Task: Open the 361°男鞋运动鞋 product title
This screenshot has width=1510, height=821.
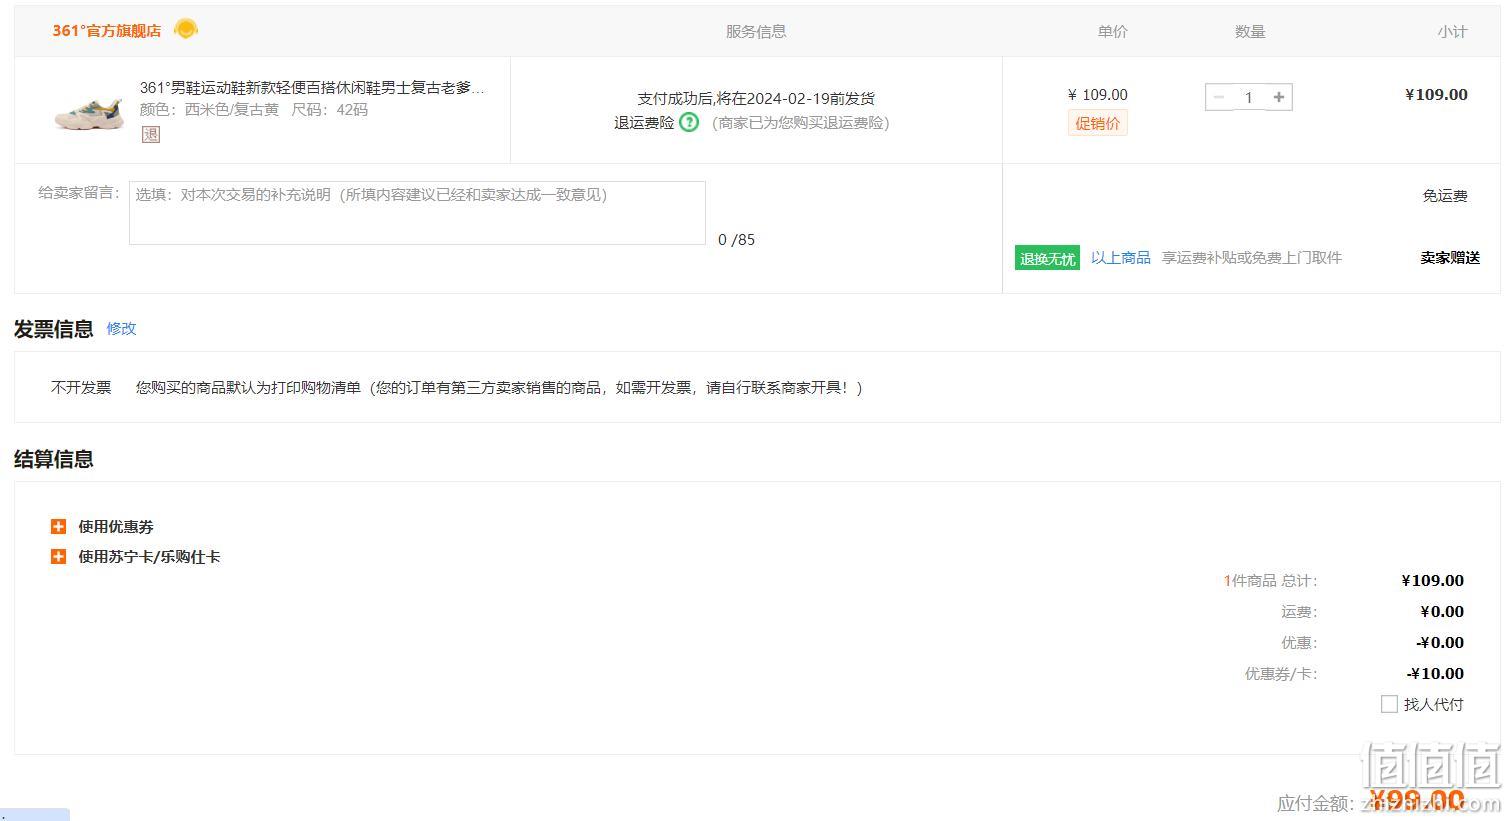Action: coord(312,88)
